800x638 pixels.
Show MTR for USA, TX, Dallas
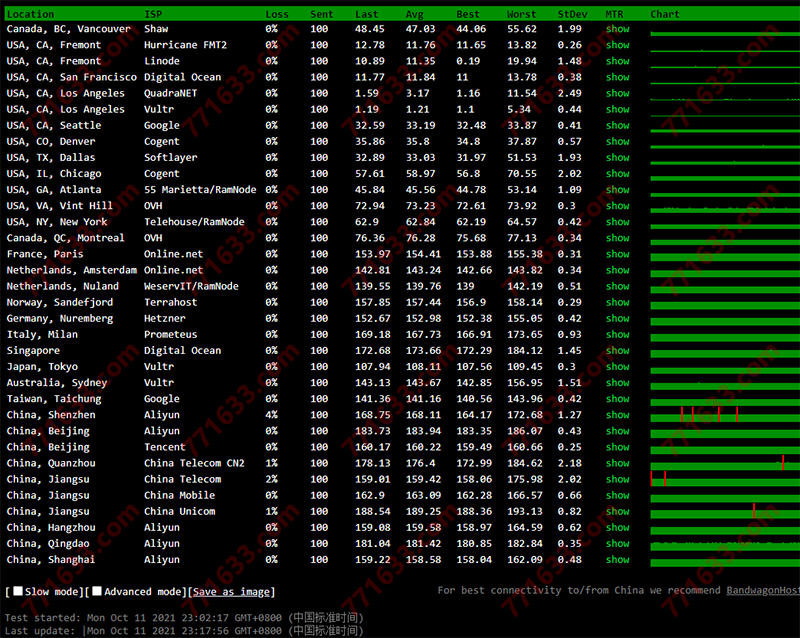617,158
